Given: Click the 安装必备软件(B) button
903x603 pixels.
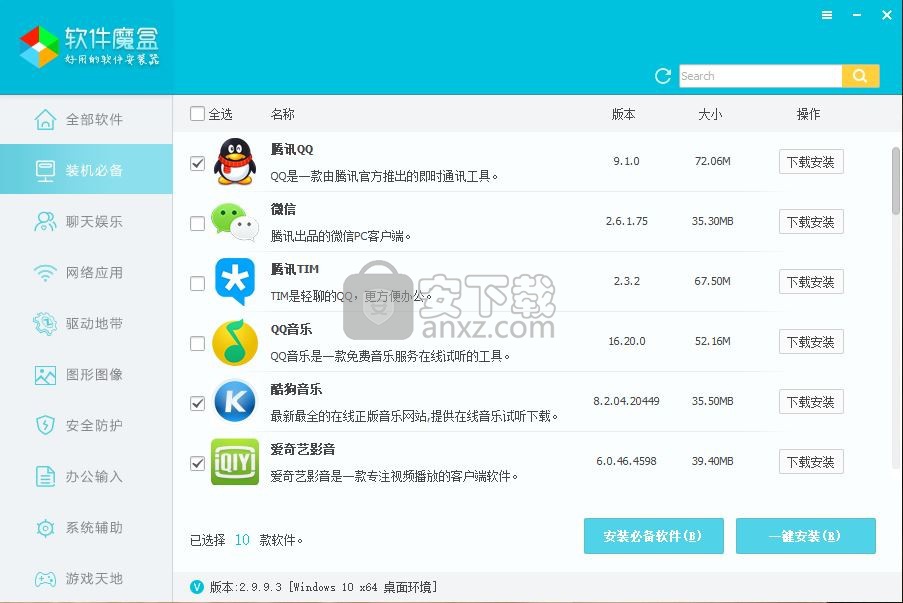Looking at the screenshot, I should pos(654,536).
